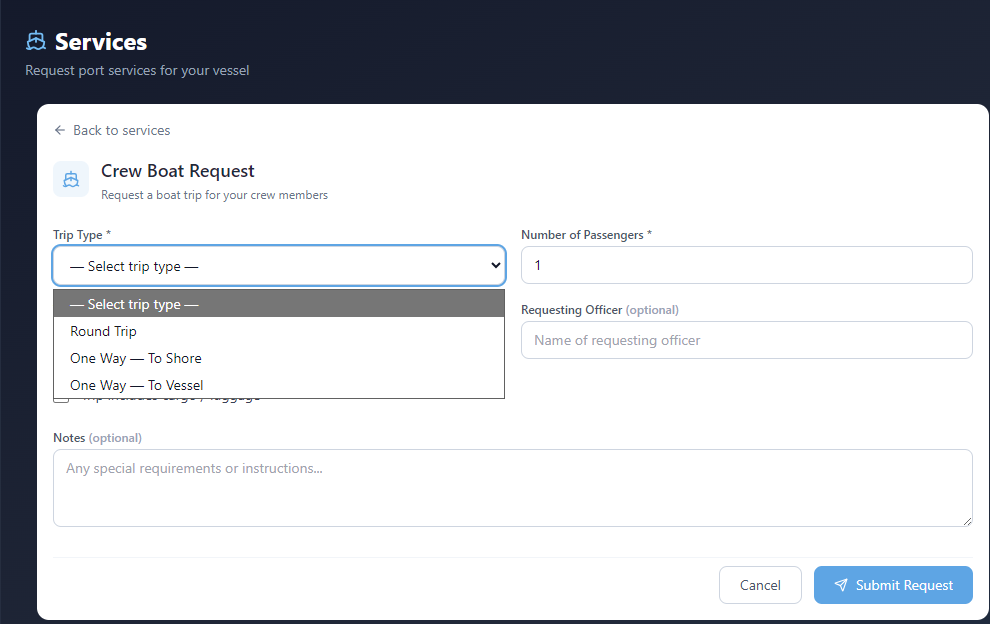Click the paper plane icon on Submit
This screenshot has width=990, height=624.
pos(840,585)
